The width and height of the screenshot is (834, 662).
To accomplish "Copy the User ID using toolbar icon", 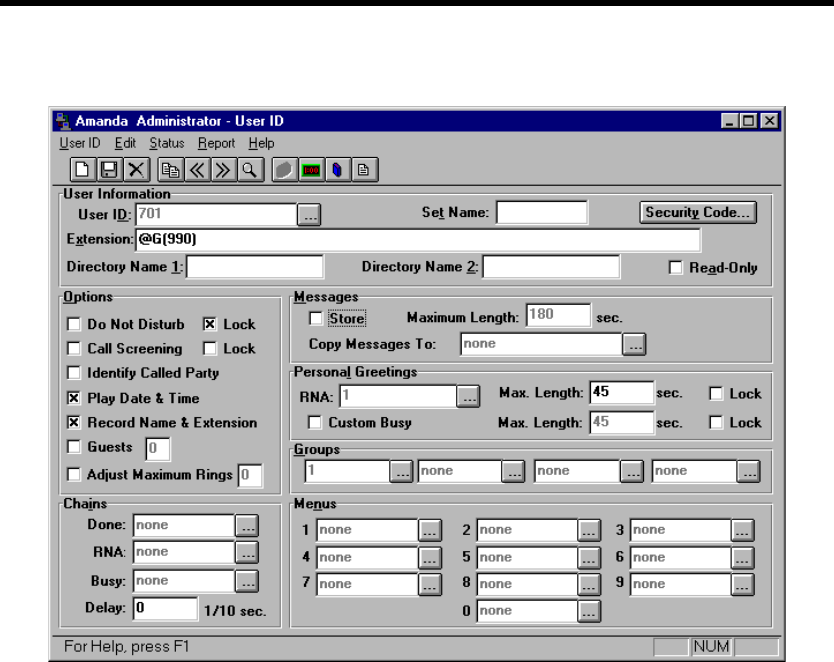I will pos(171,170).
